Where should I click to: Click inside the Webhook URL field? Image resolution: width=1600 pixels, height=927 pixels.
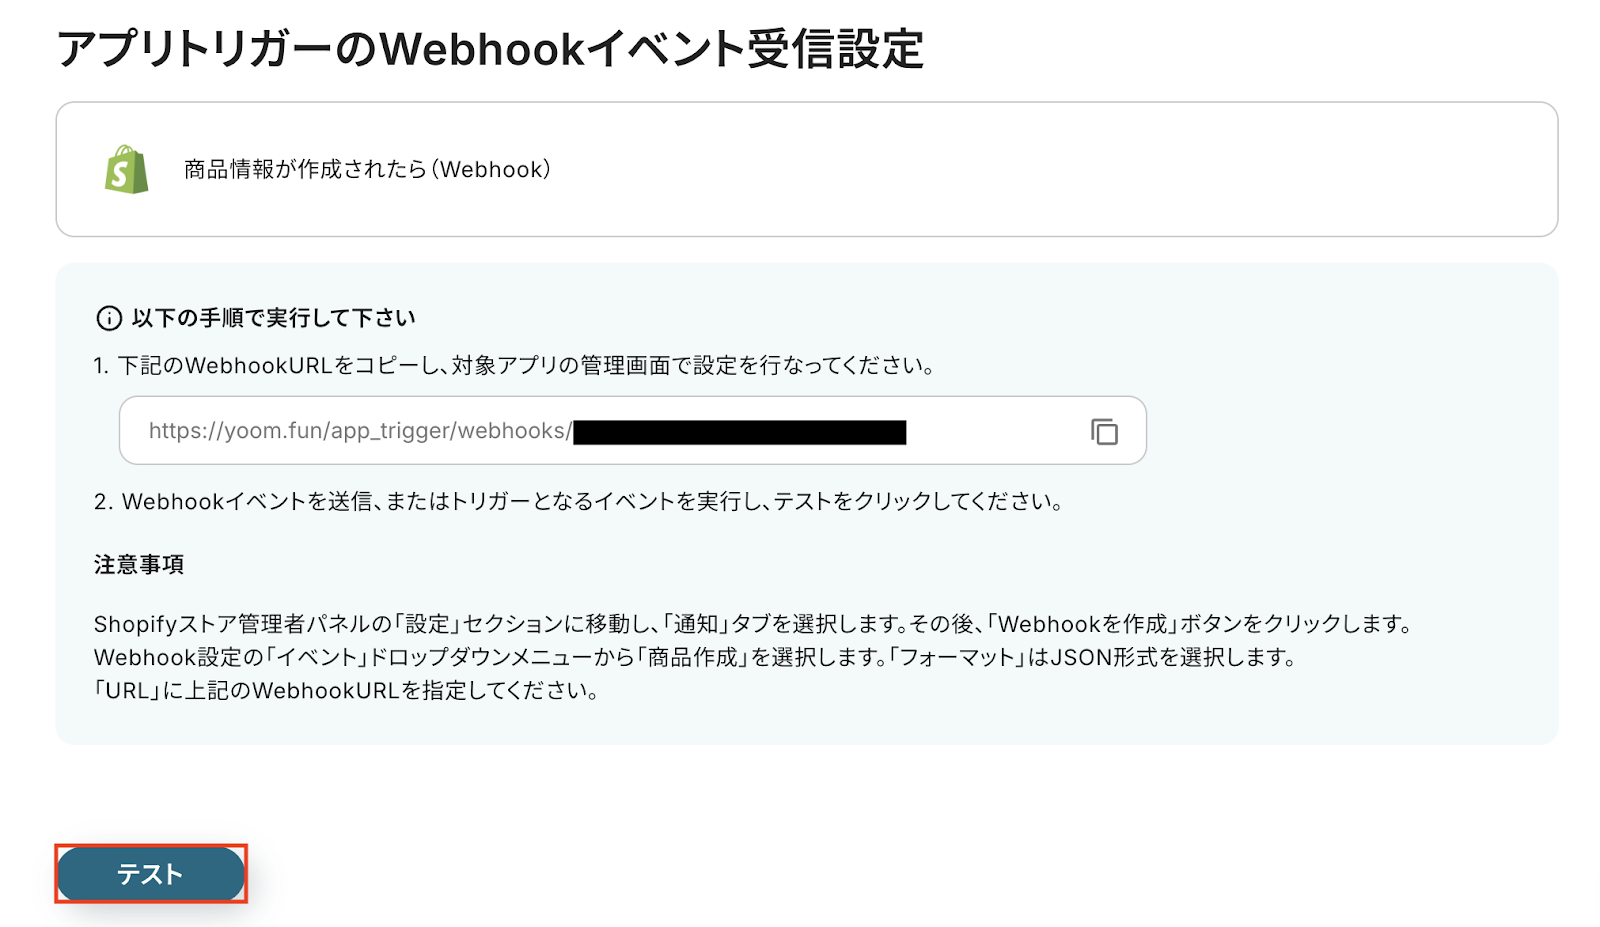(x=632, y=431)
